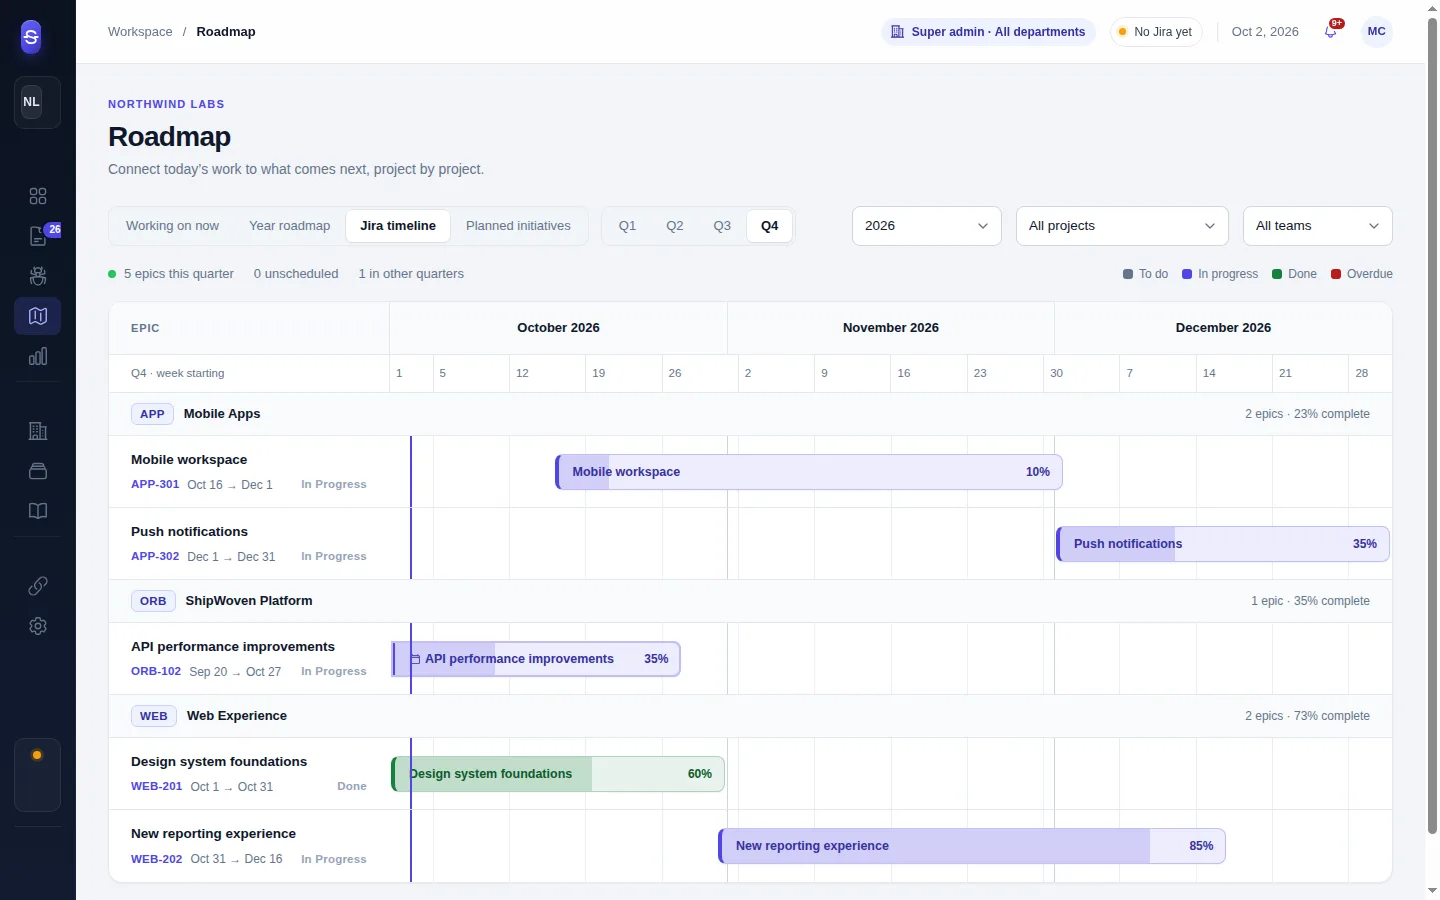Open the ORB-102 issue link
Screen dimensions: 1440x900
pos(156,671)
